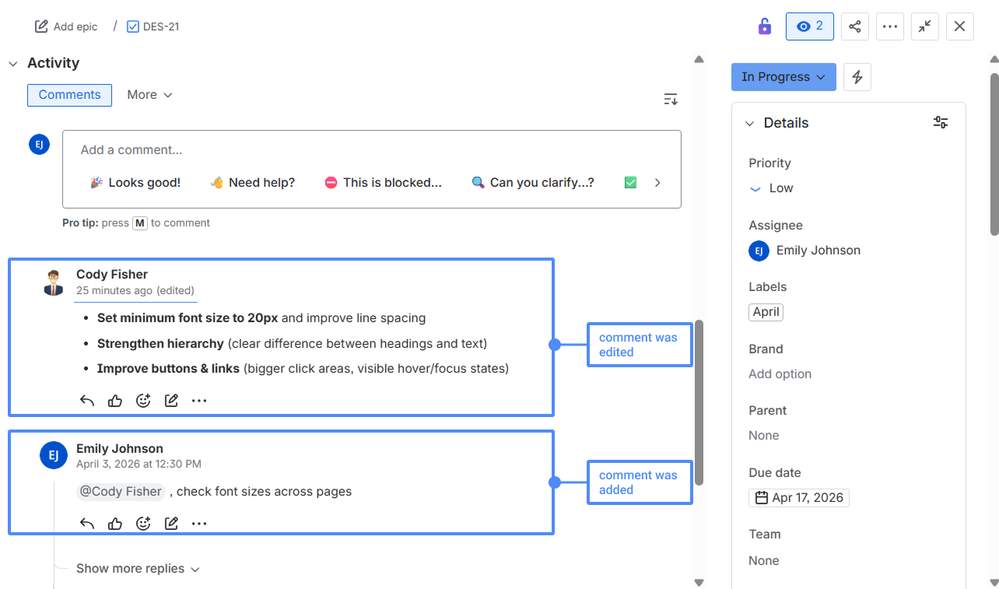Click the Details panel configure icon

[940, 122]
